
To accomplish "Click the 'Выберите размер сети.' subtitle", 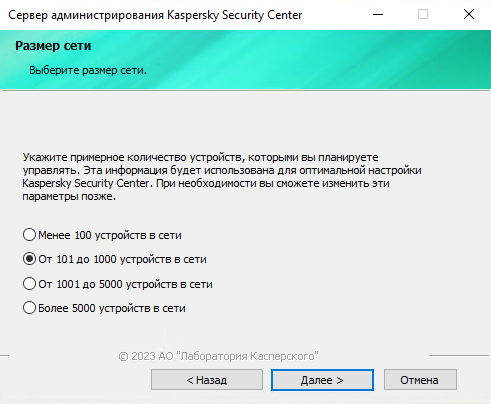I will pos(88,70).
